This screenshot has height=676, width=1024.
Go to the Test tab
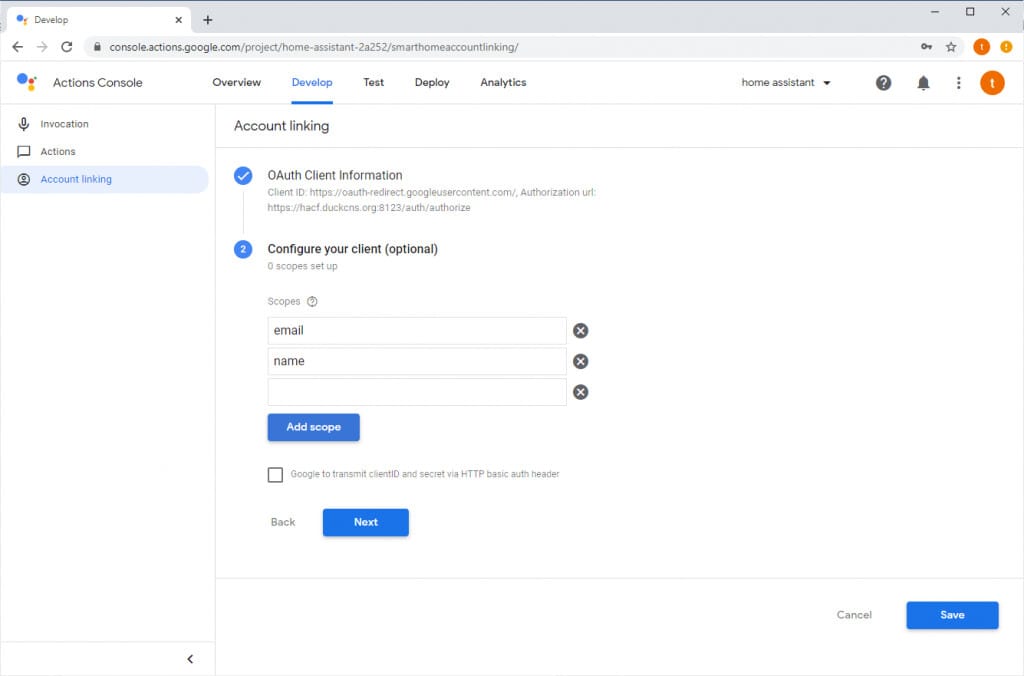point(374,82)
